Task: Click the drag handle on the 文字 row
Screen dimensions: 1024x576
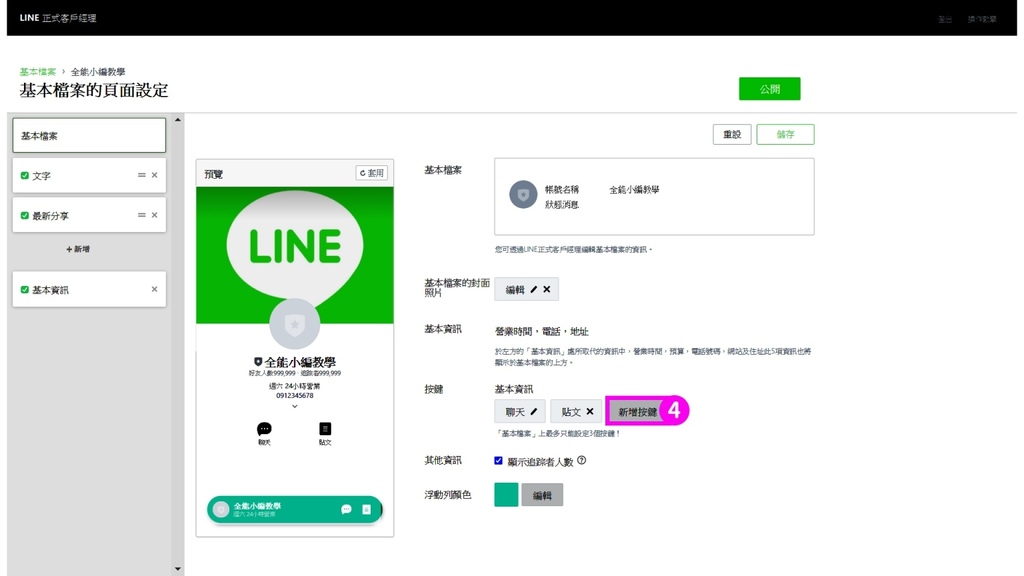Action: (x=141, y=175)
